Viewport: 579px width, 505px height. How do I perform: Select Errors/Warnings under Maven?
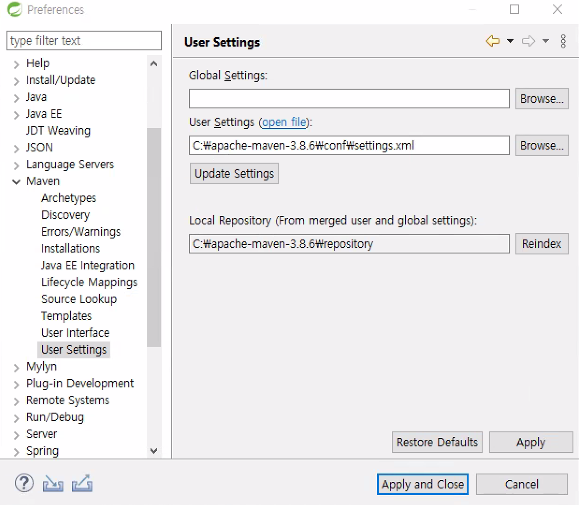click(x=81, y=232)
